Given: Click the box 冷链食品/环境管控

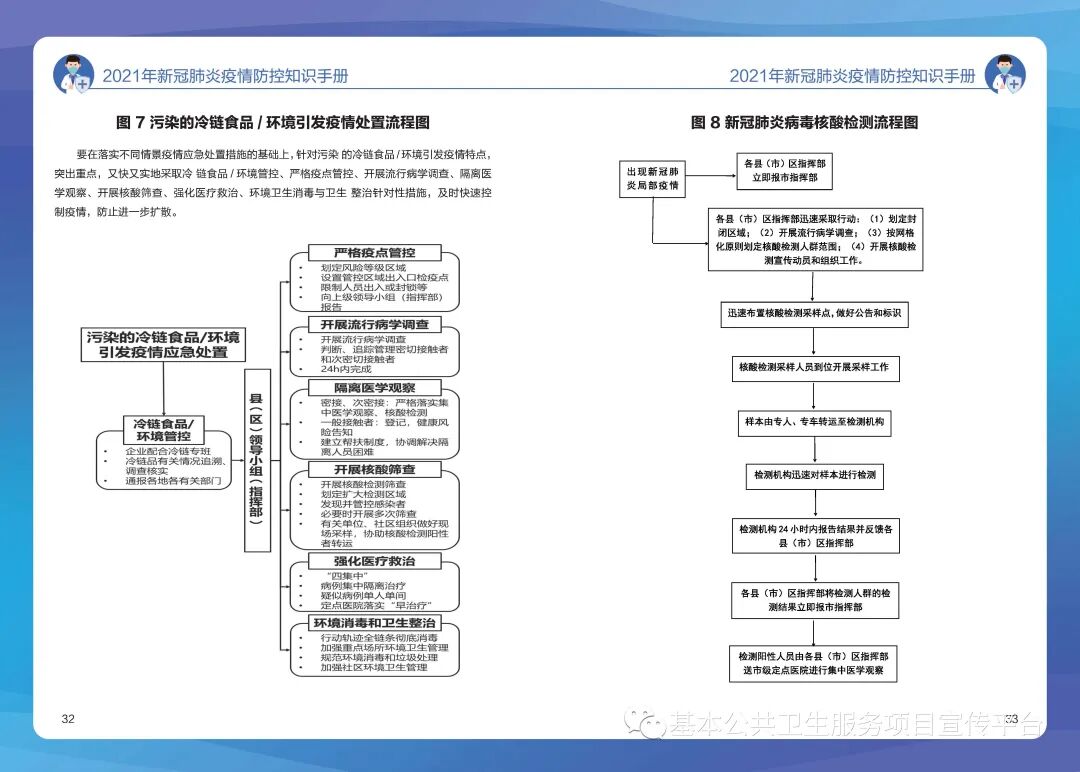Looking at the screenshot, I should 163,430.
